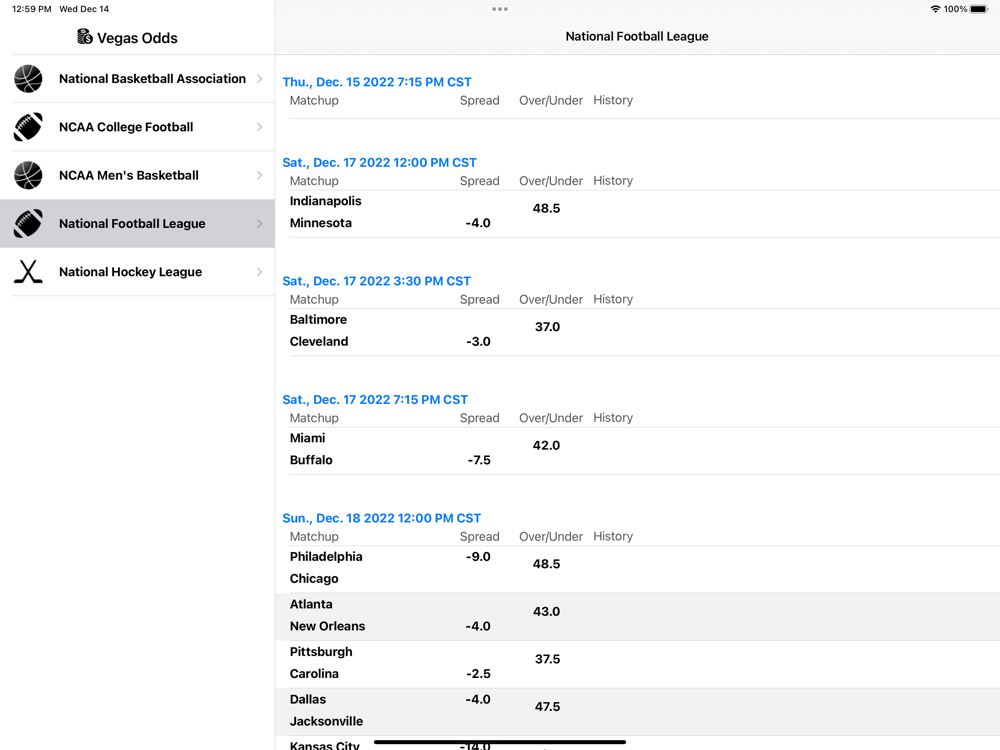Open National Hockey League odds

(x=137, y=272)
